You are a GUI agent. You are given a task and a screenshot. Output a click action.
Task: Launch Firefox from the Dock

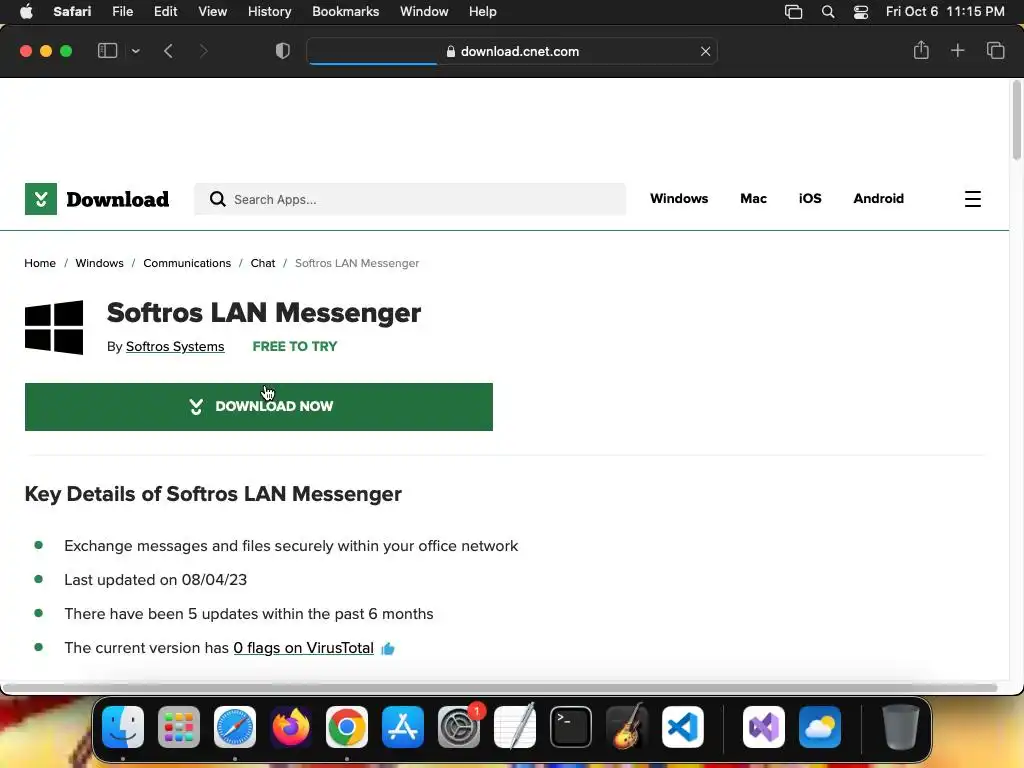[291, 727]
